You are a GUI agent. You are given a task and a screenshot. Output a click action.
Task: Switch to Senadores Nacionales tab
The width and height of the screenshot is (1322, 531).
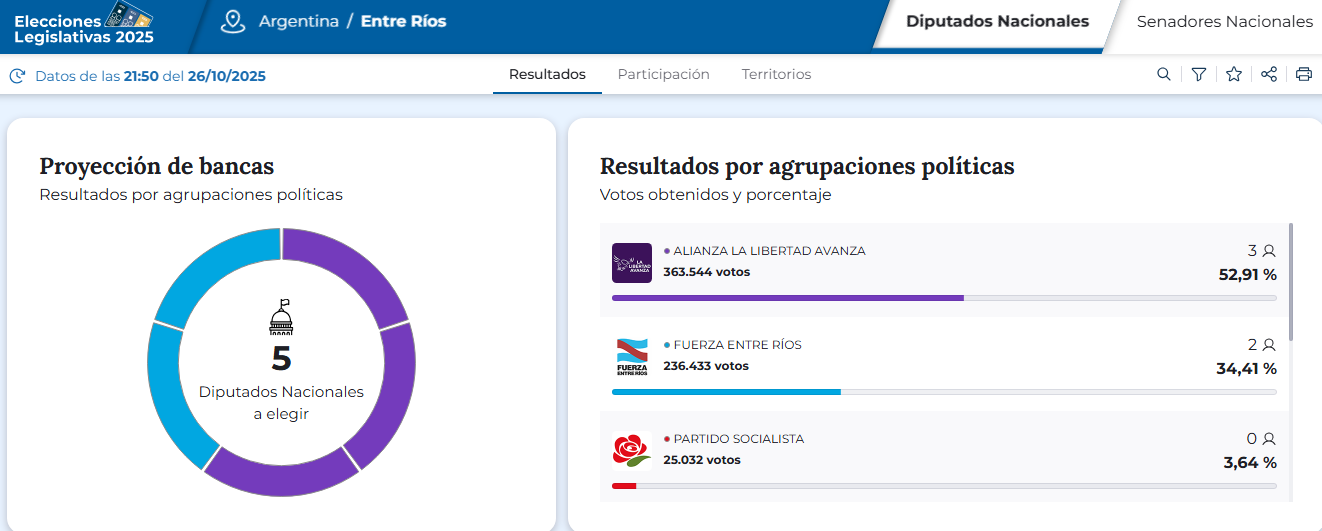click(x=1224, y=22)
